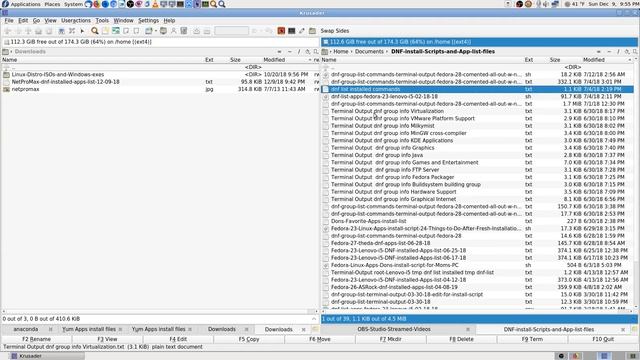Viewport: 640px width, 360px height.
Task: Click the crossed arrows synchronize icon in toolbar
Action: pos(72,31)
